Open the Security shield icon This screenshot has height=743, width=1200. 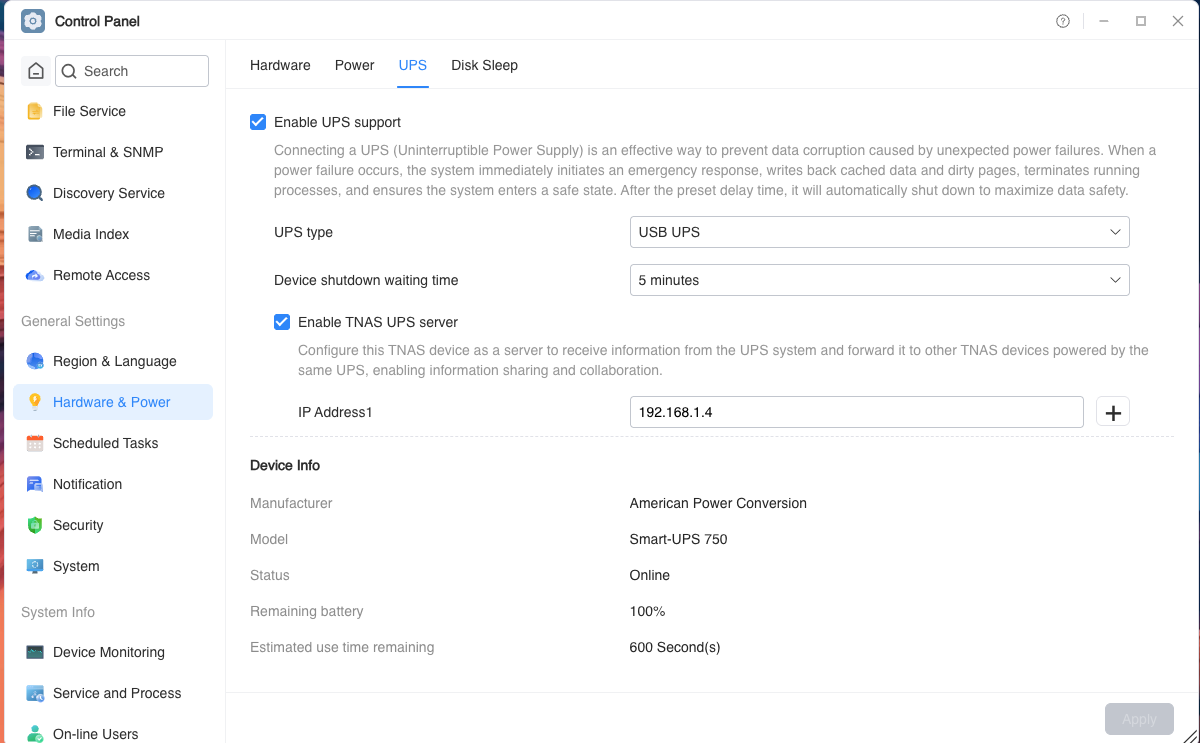pos(35,525)
